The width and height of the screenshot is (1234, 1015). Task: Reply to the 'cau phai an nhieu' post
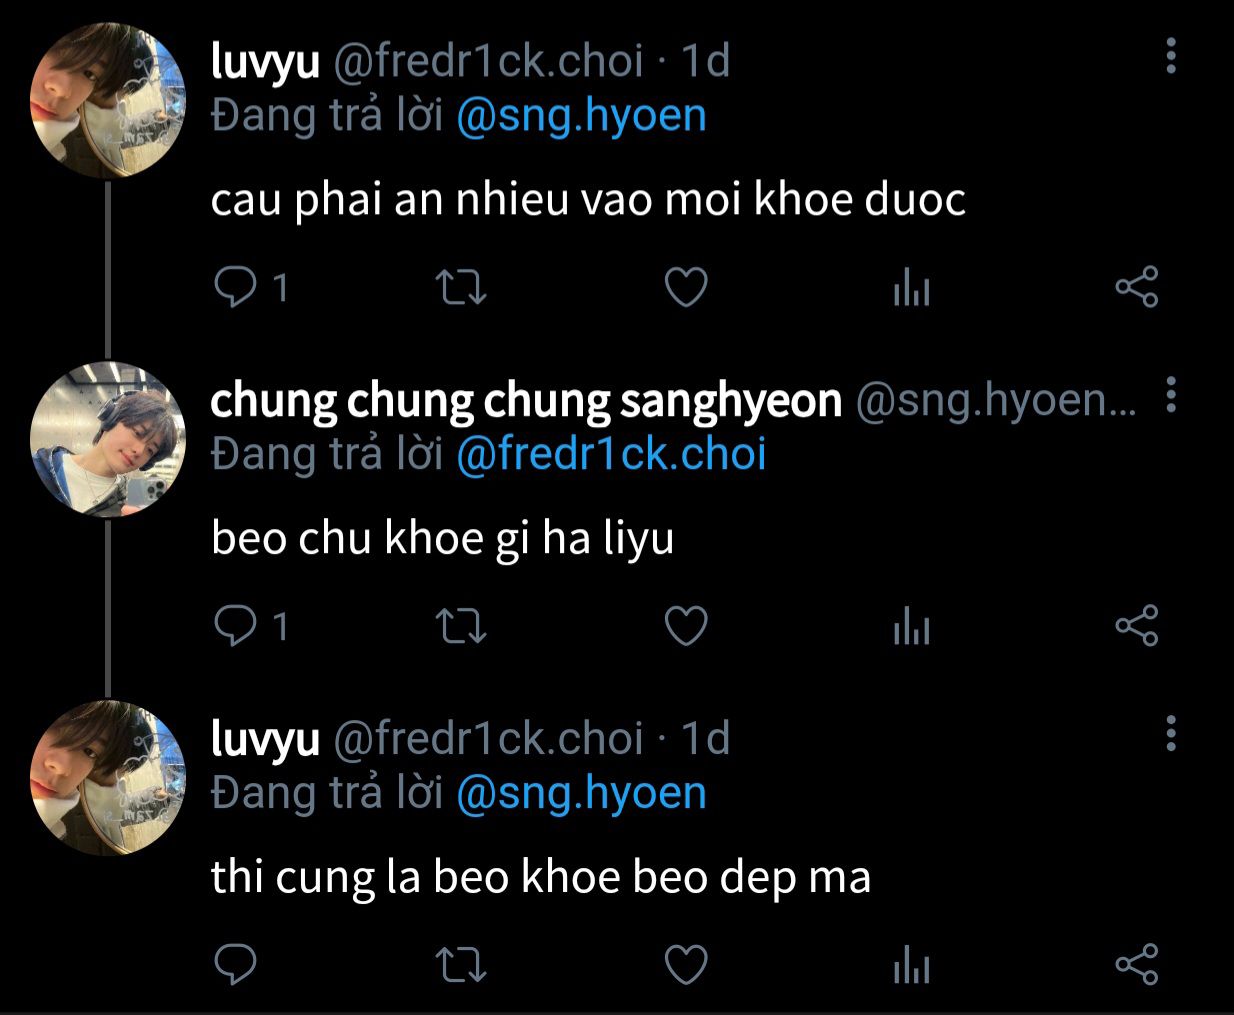pyautogui.click(x=236, y=288)
